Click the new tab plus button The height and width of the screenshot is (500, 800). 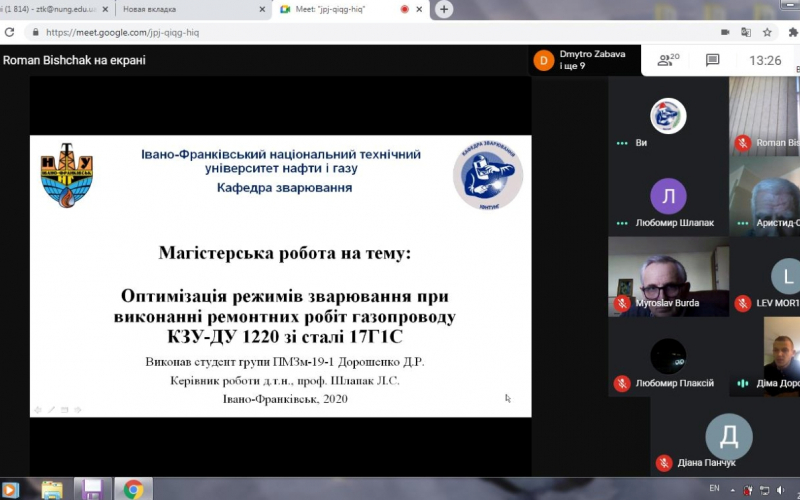[x=444, y=9]
